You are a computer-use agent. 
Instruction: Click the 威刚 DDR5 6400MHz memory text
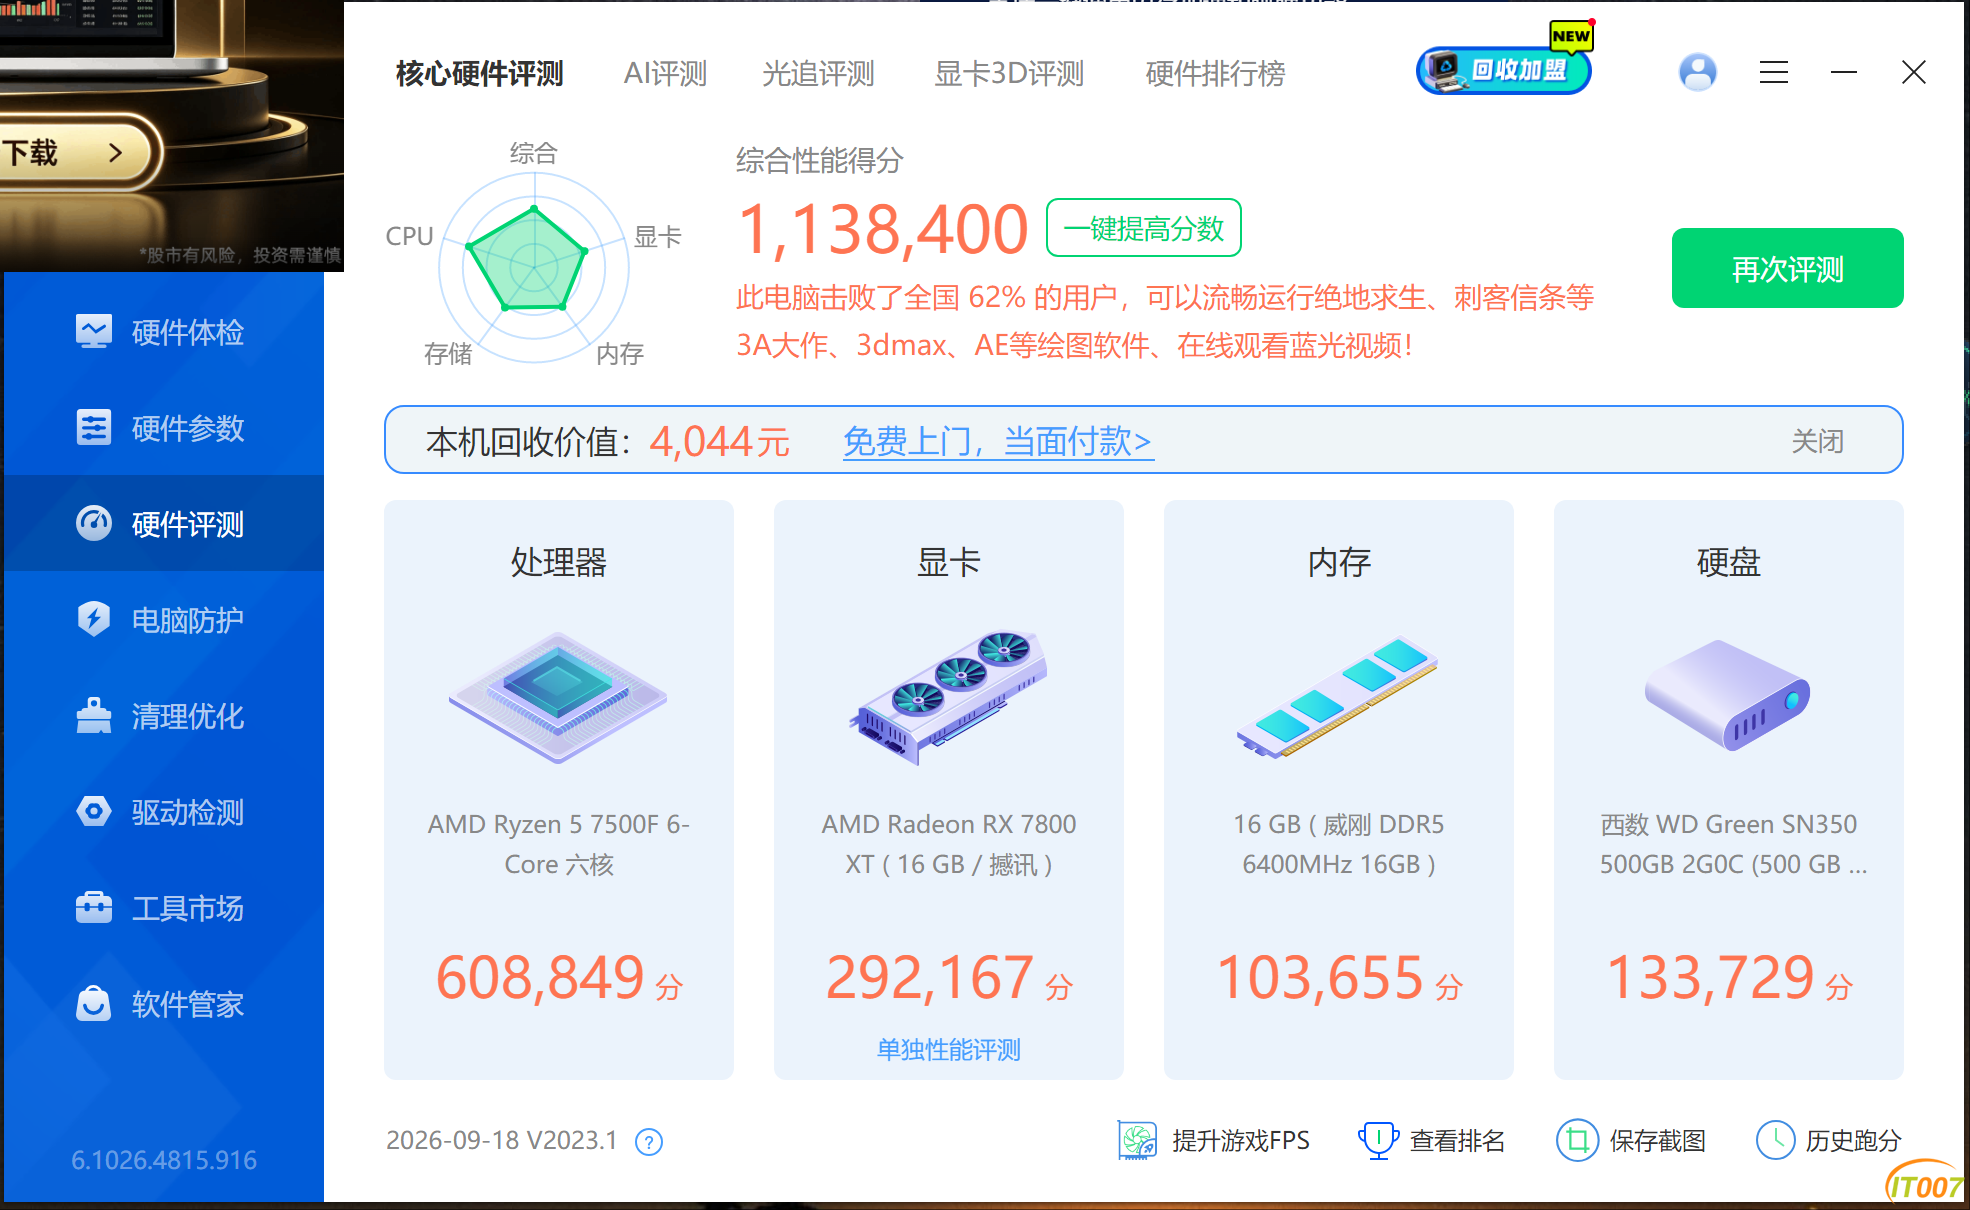[x=1338, y=844]
